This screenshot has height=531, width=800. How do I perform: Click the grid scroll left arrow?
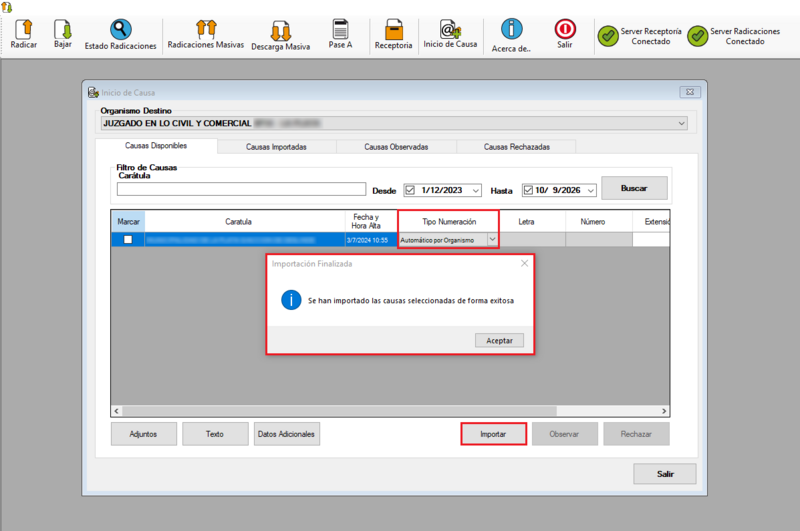(117, 411)
